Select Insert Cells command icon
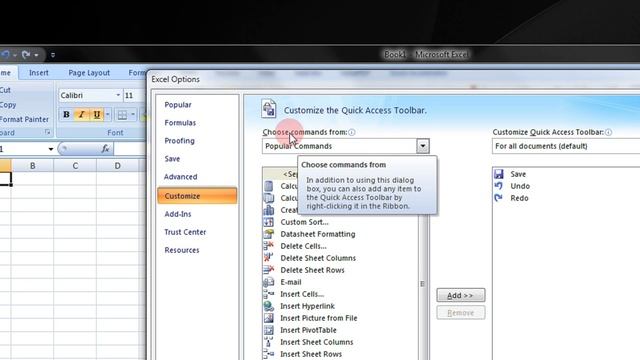The width and height of the screenshot is (640, 360). point(269,294)
